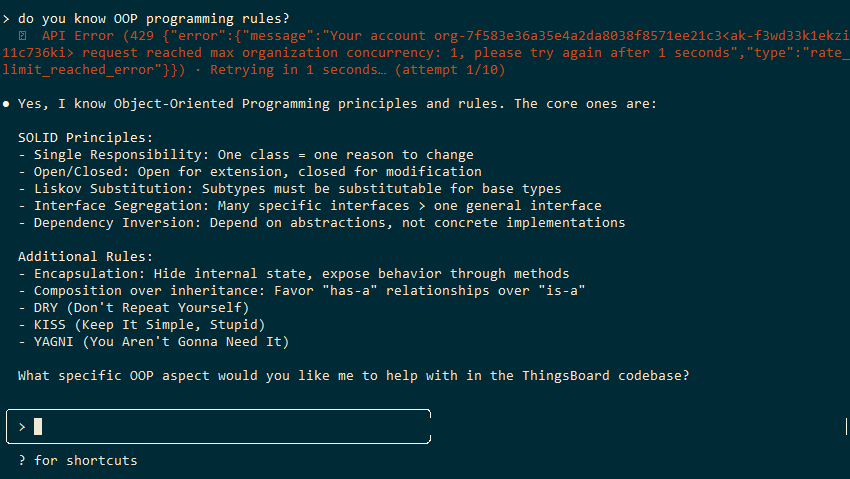Image resolution: width=850 pixels, height=479 pixels.
Task: Click the white bullet marker before "Yes, I know"
Action: (x=7, y=104)
